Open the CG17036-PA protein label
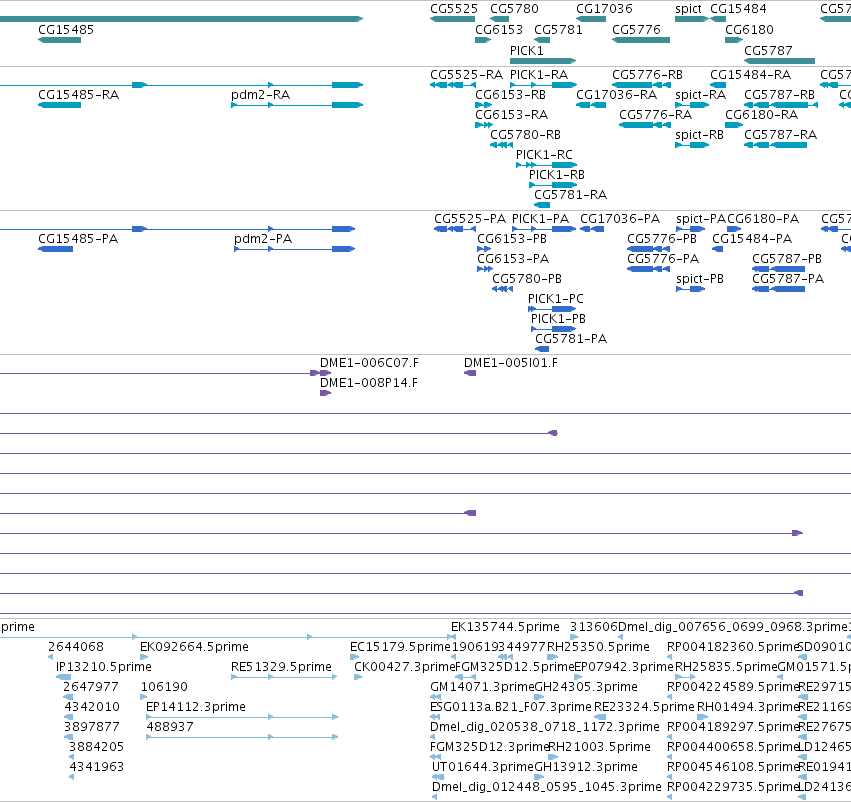This screenshot has width=851, height=802. tap(620, 219)
